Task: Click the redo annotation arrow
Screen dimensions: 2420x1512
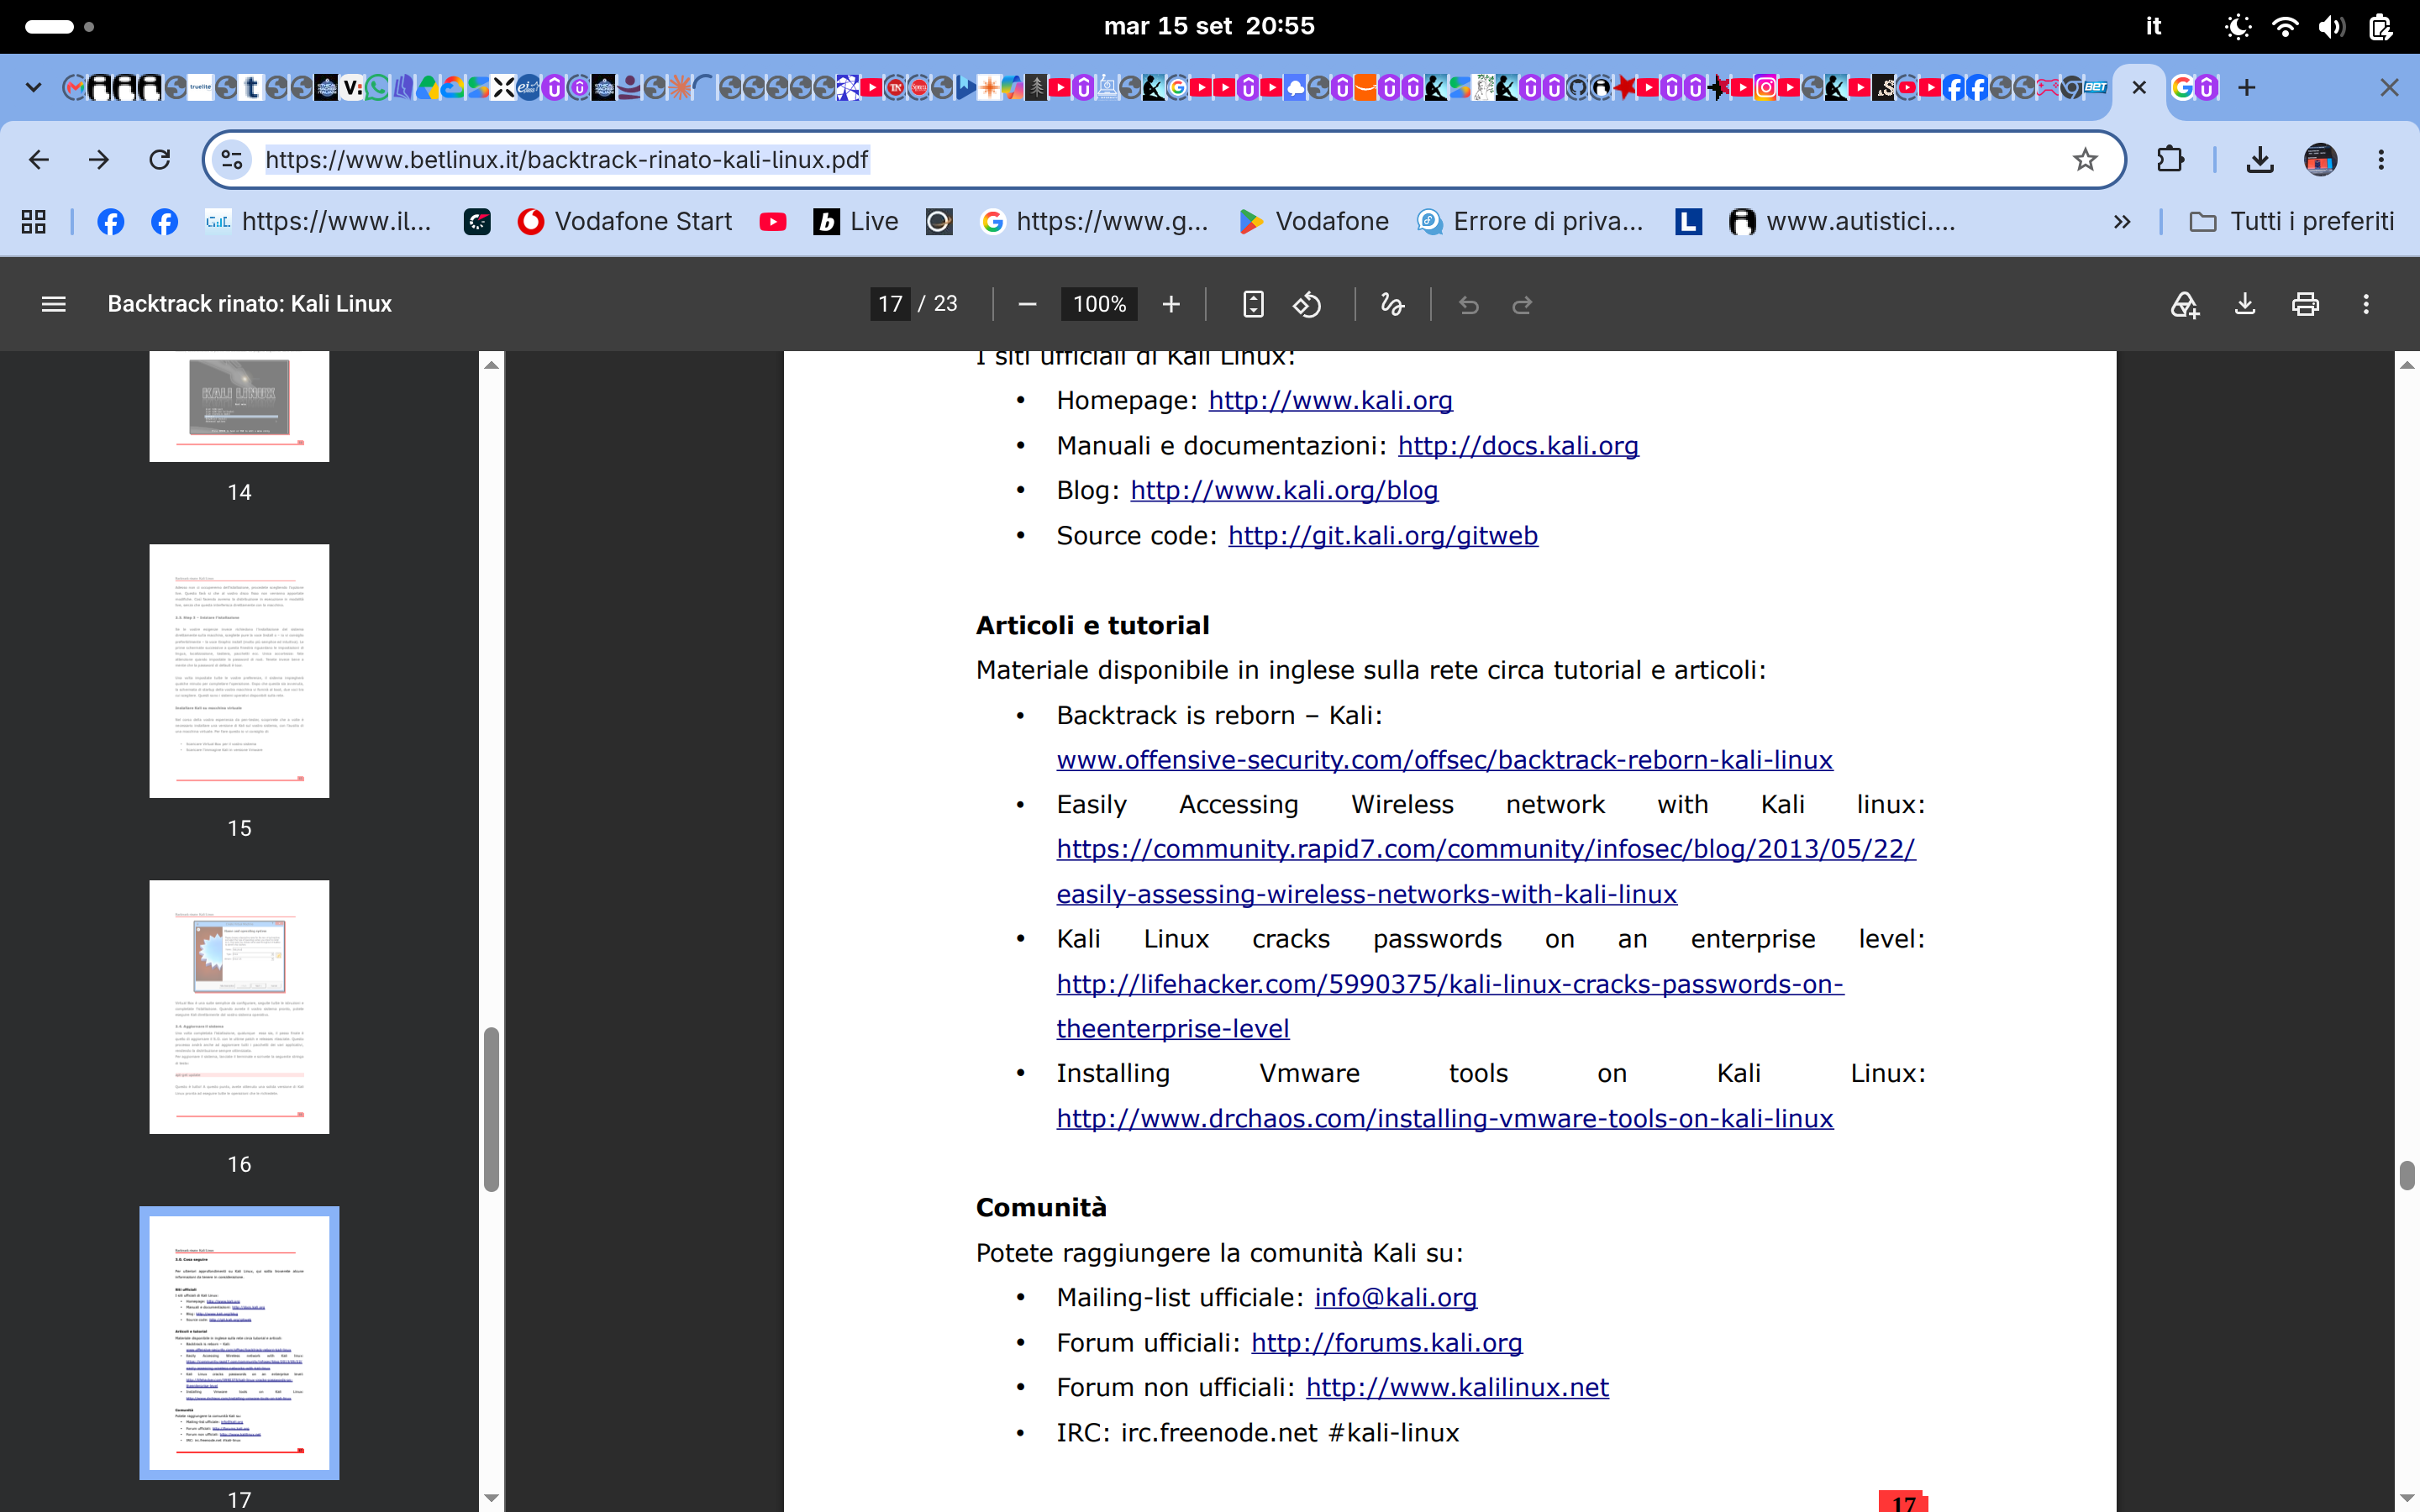Action: [1522, 304]
